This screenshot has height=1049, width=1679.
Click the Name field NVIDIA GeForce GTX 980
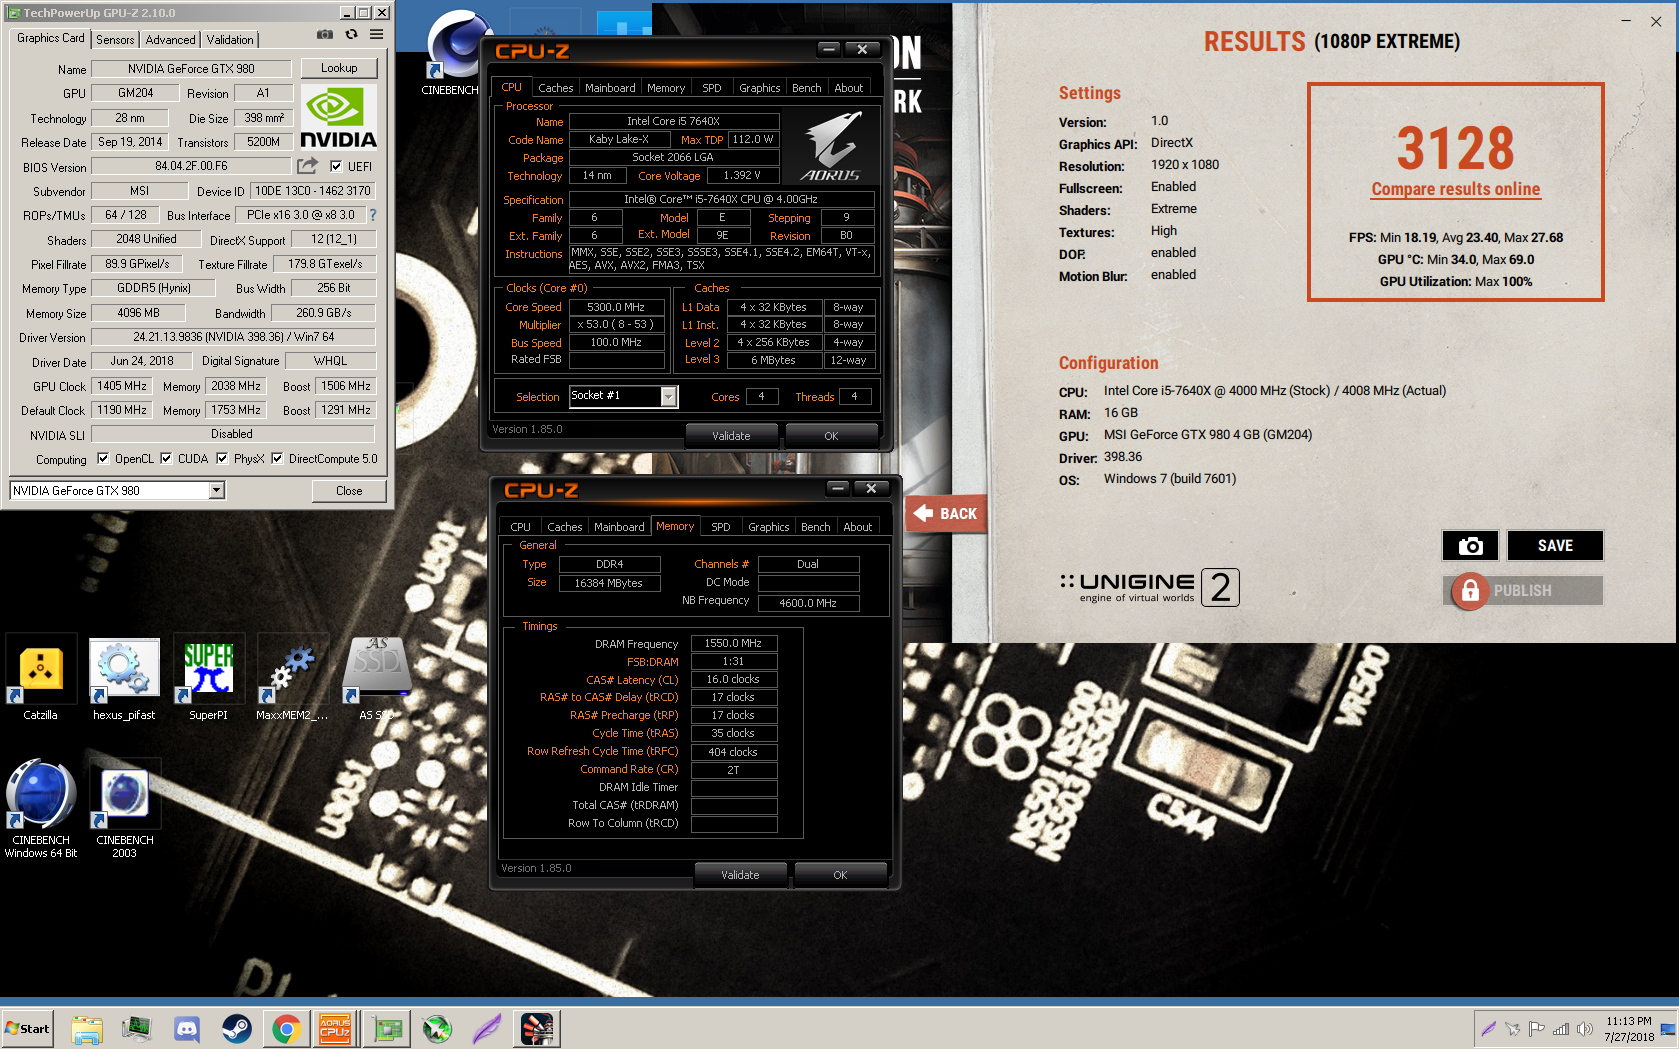(191, 69)
